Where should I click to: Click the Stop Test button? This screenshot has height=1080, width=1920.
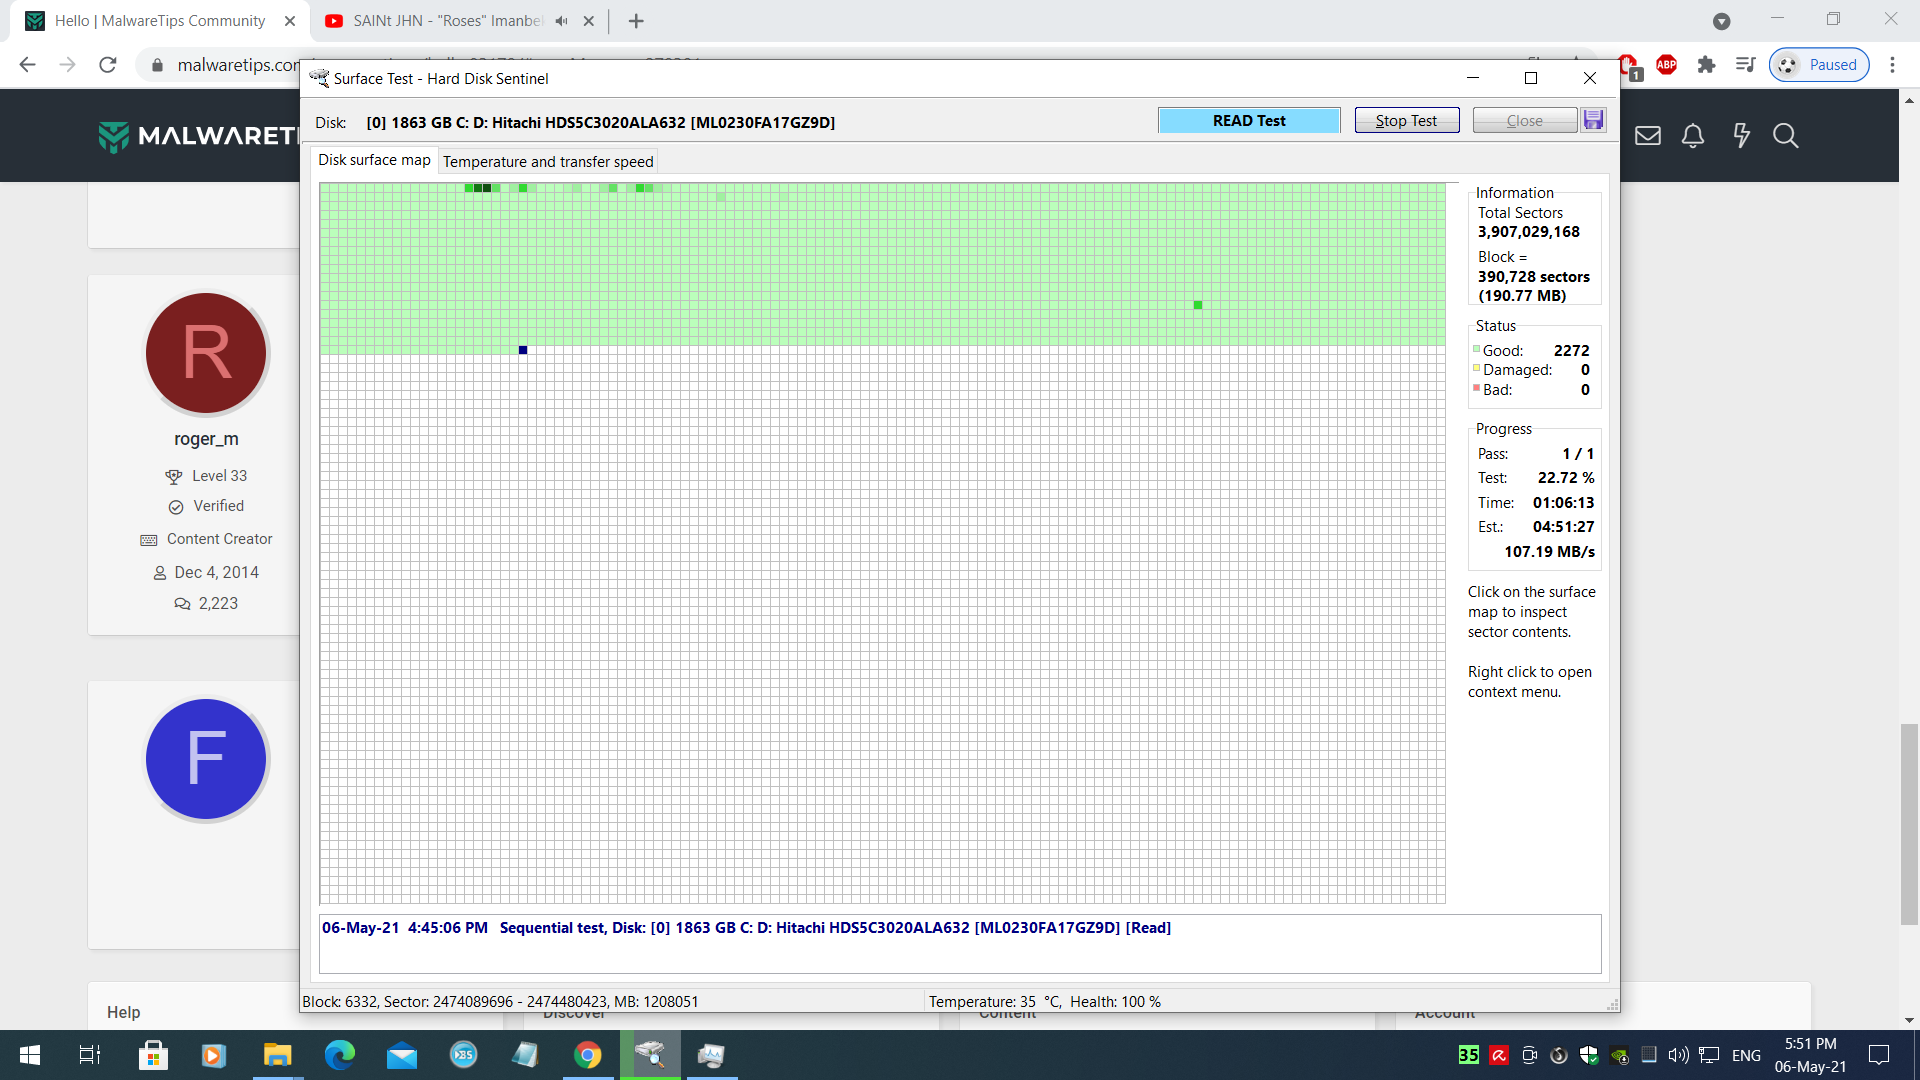point(1406,120)
